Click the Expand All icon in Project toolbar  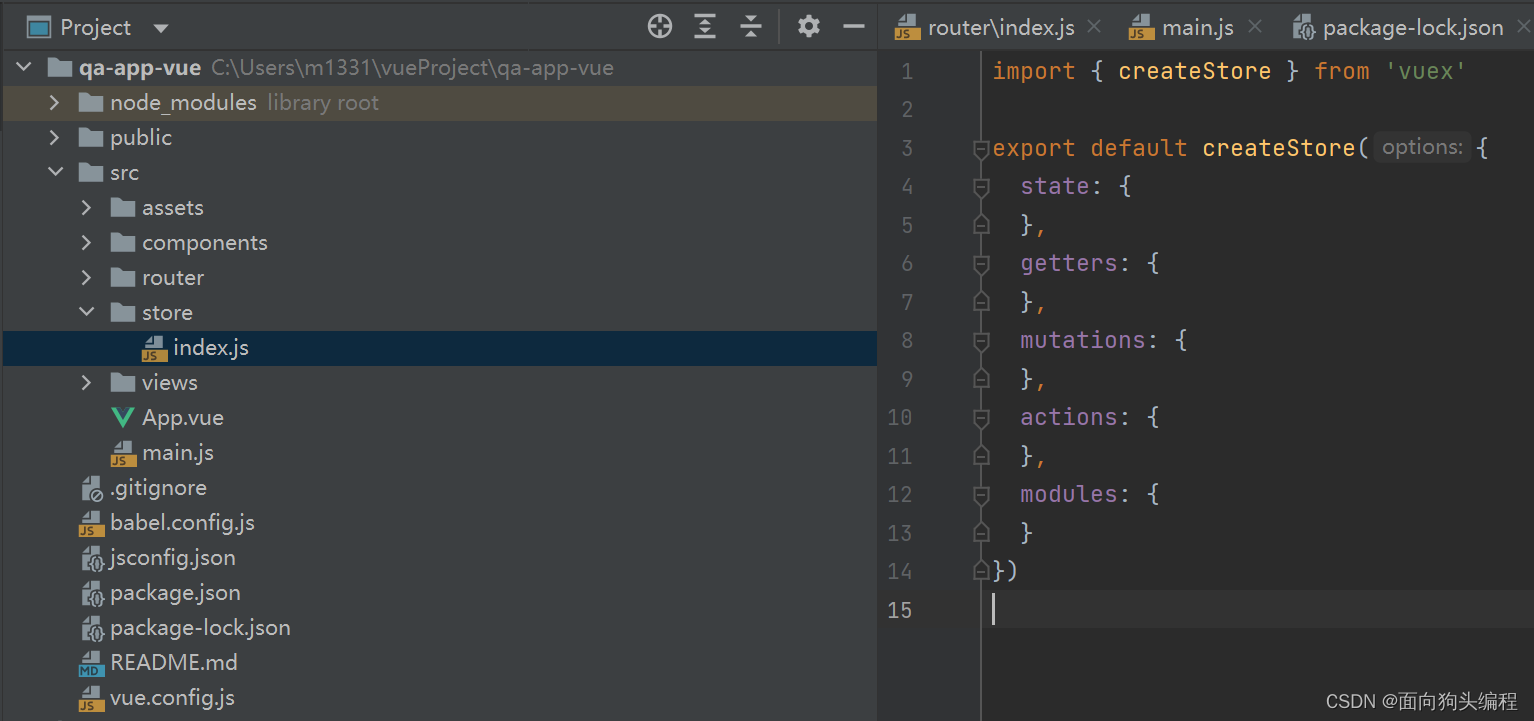705,27
